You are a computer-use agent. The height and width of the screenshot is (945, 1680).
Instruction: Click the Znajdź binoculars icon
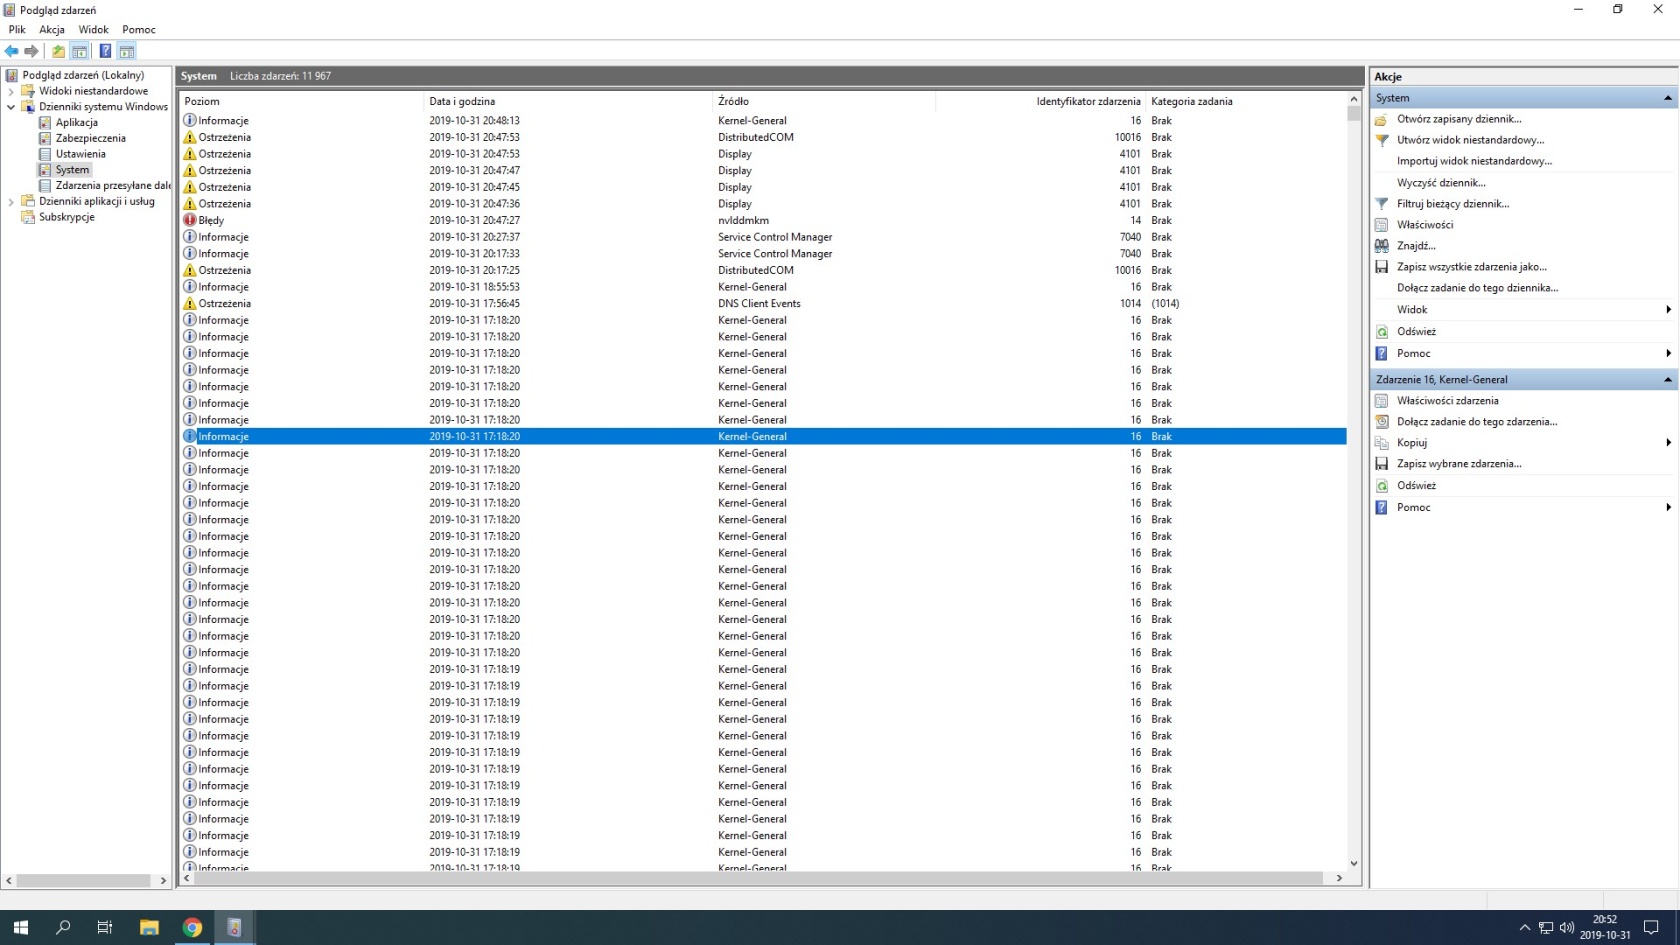(1381, 246)
